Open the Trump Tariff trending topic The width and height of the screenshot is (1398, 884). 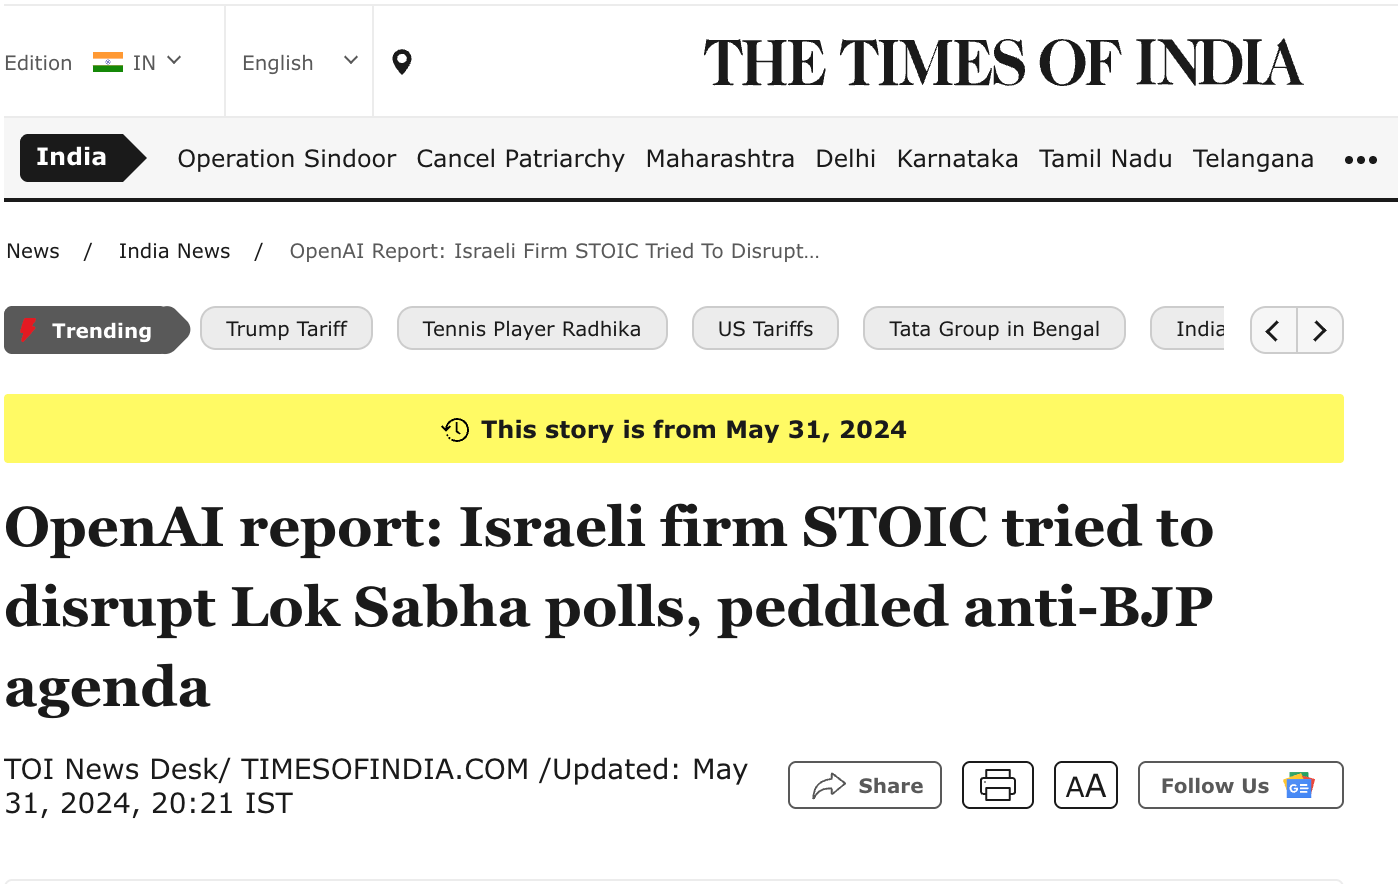(286, 329)
